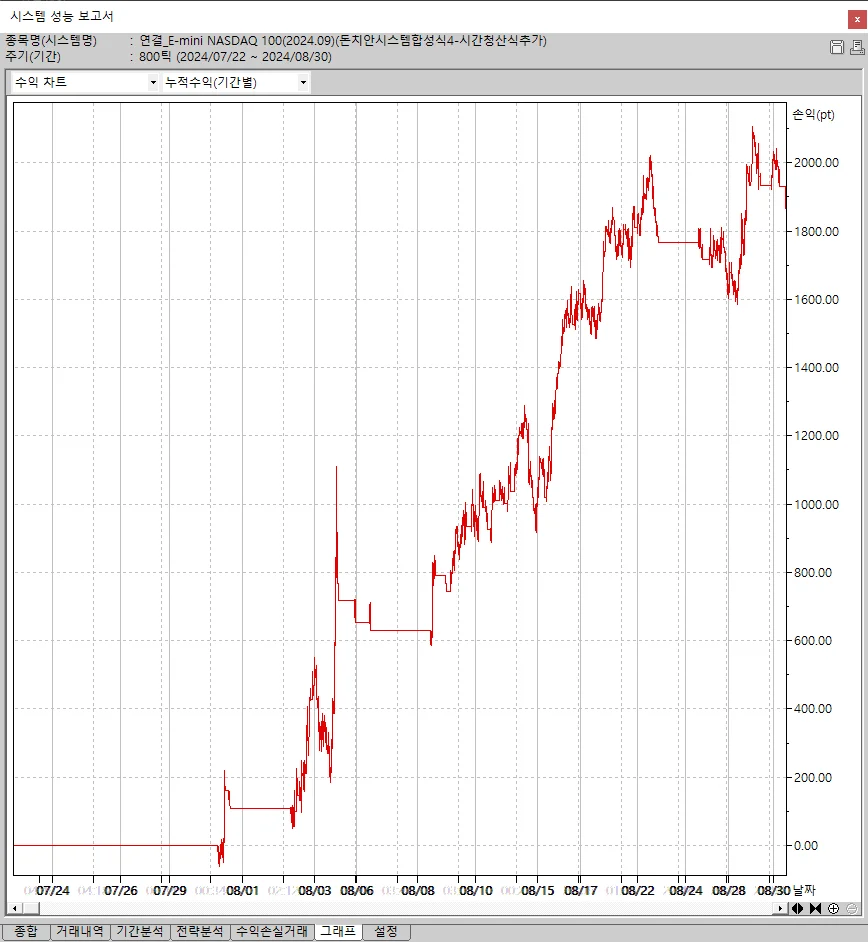Switch to the 종합 tab
This screenshot has width=868, height=942.
point(26,932)
